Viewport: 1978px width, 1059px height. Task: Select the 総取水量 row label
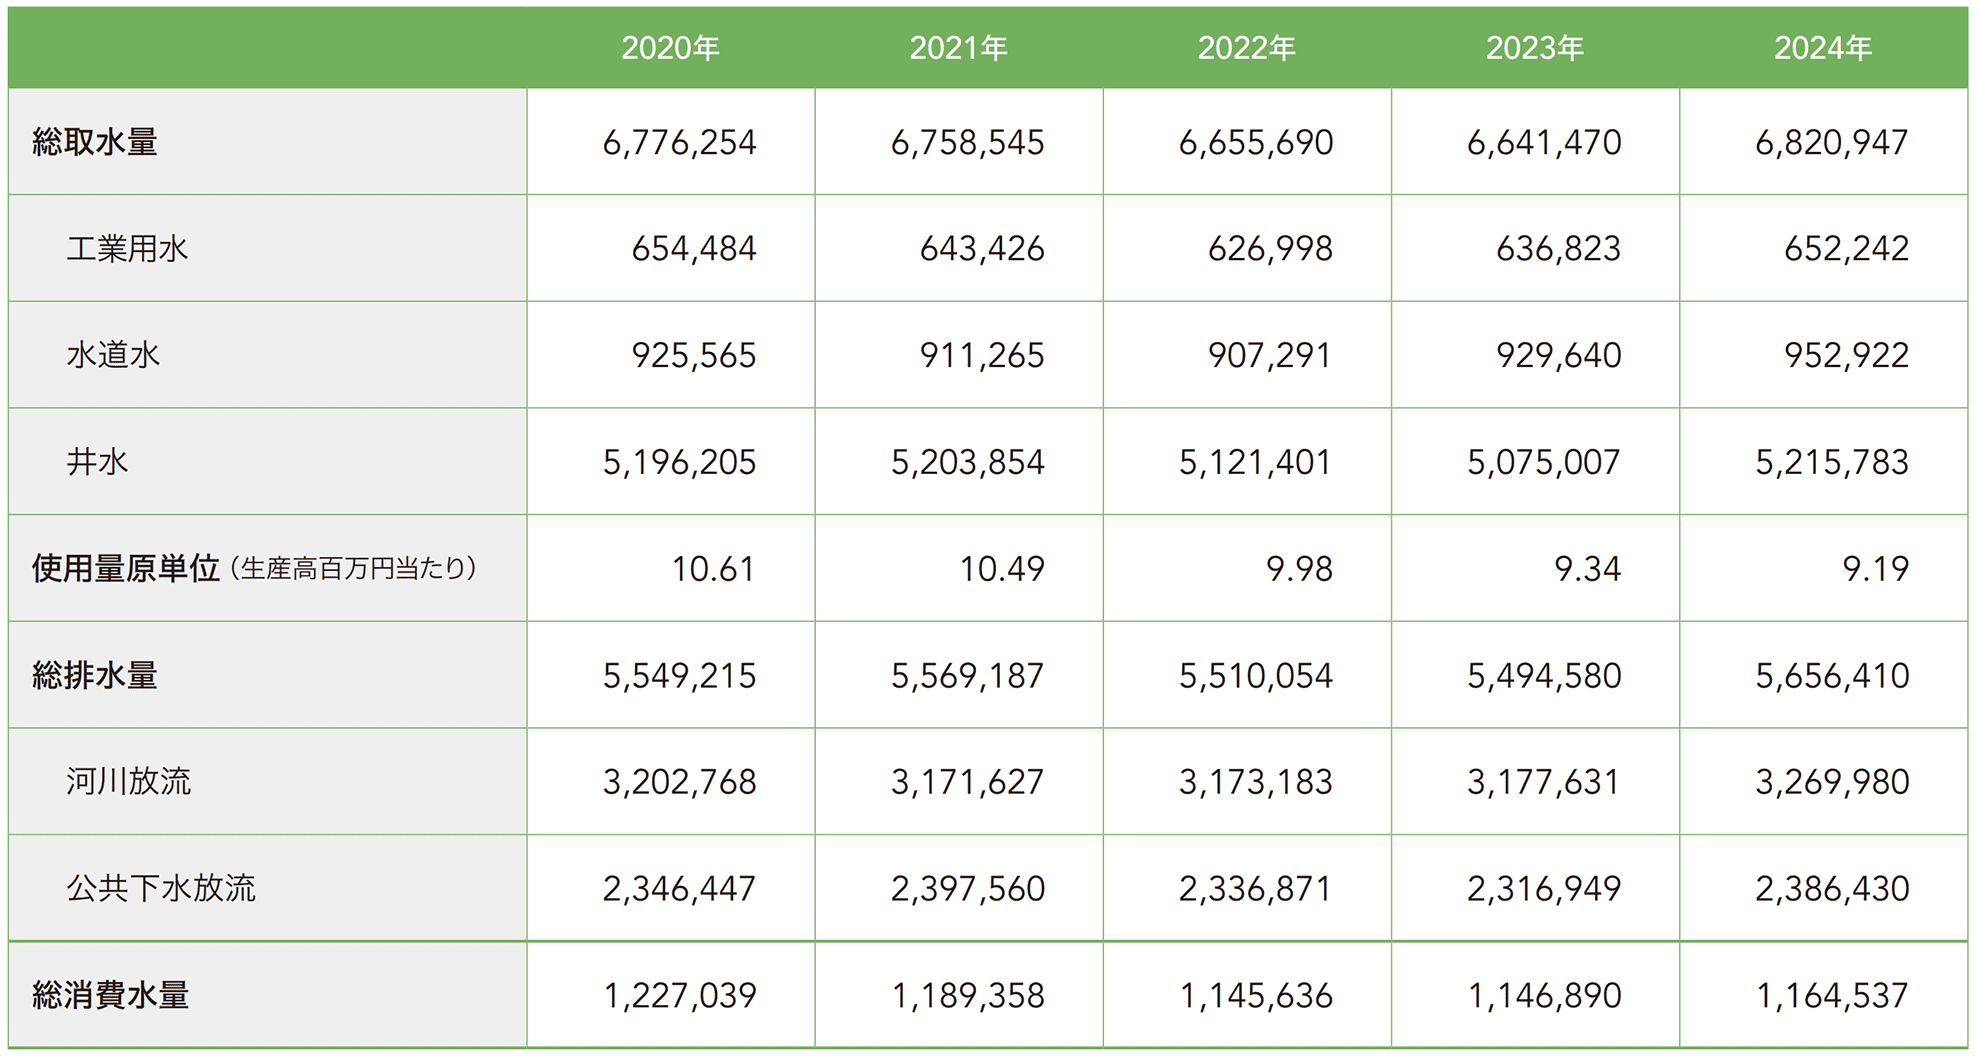click(95, 142)
